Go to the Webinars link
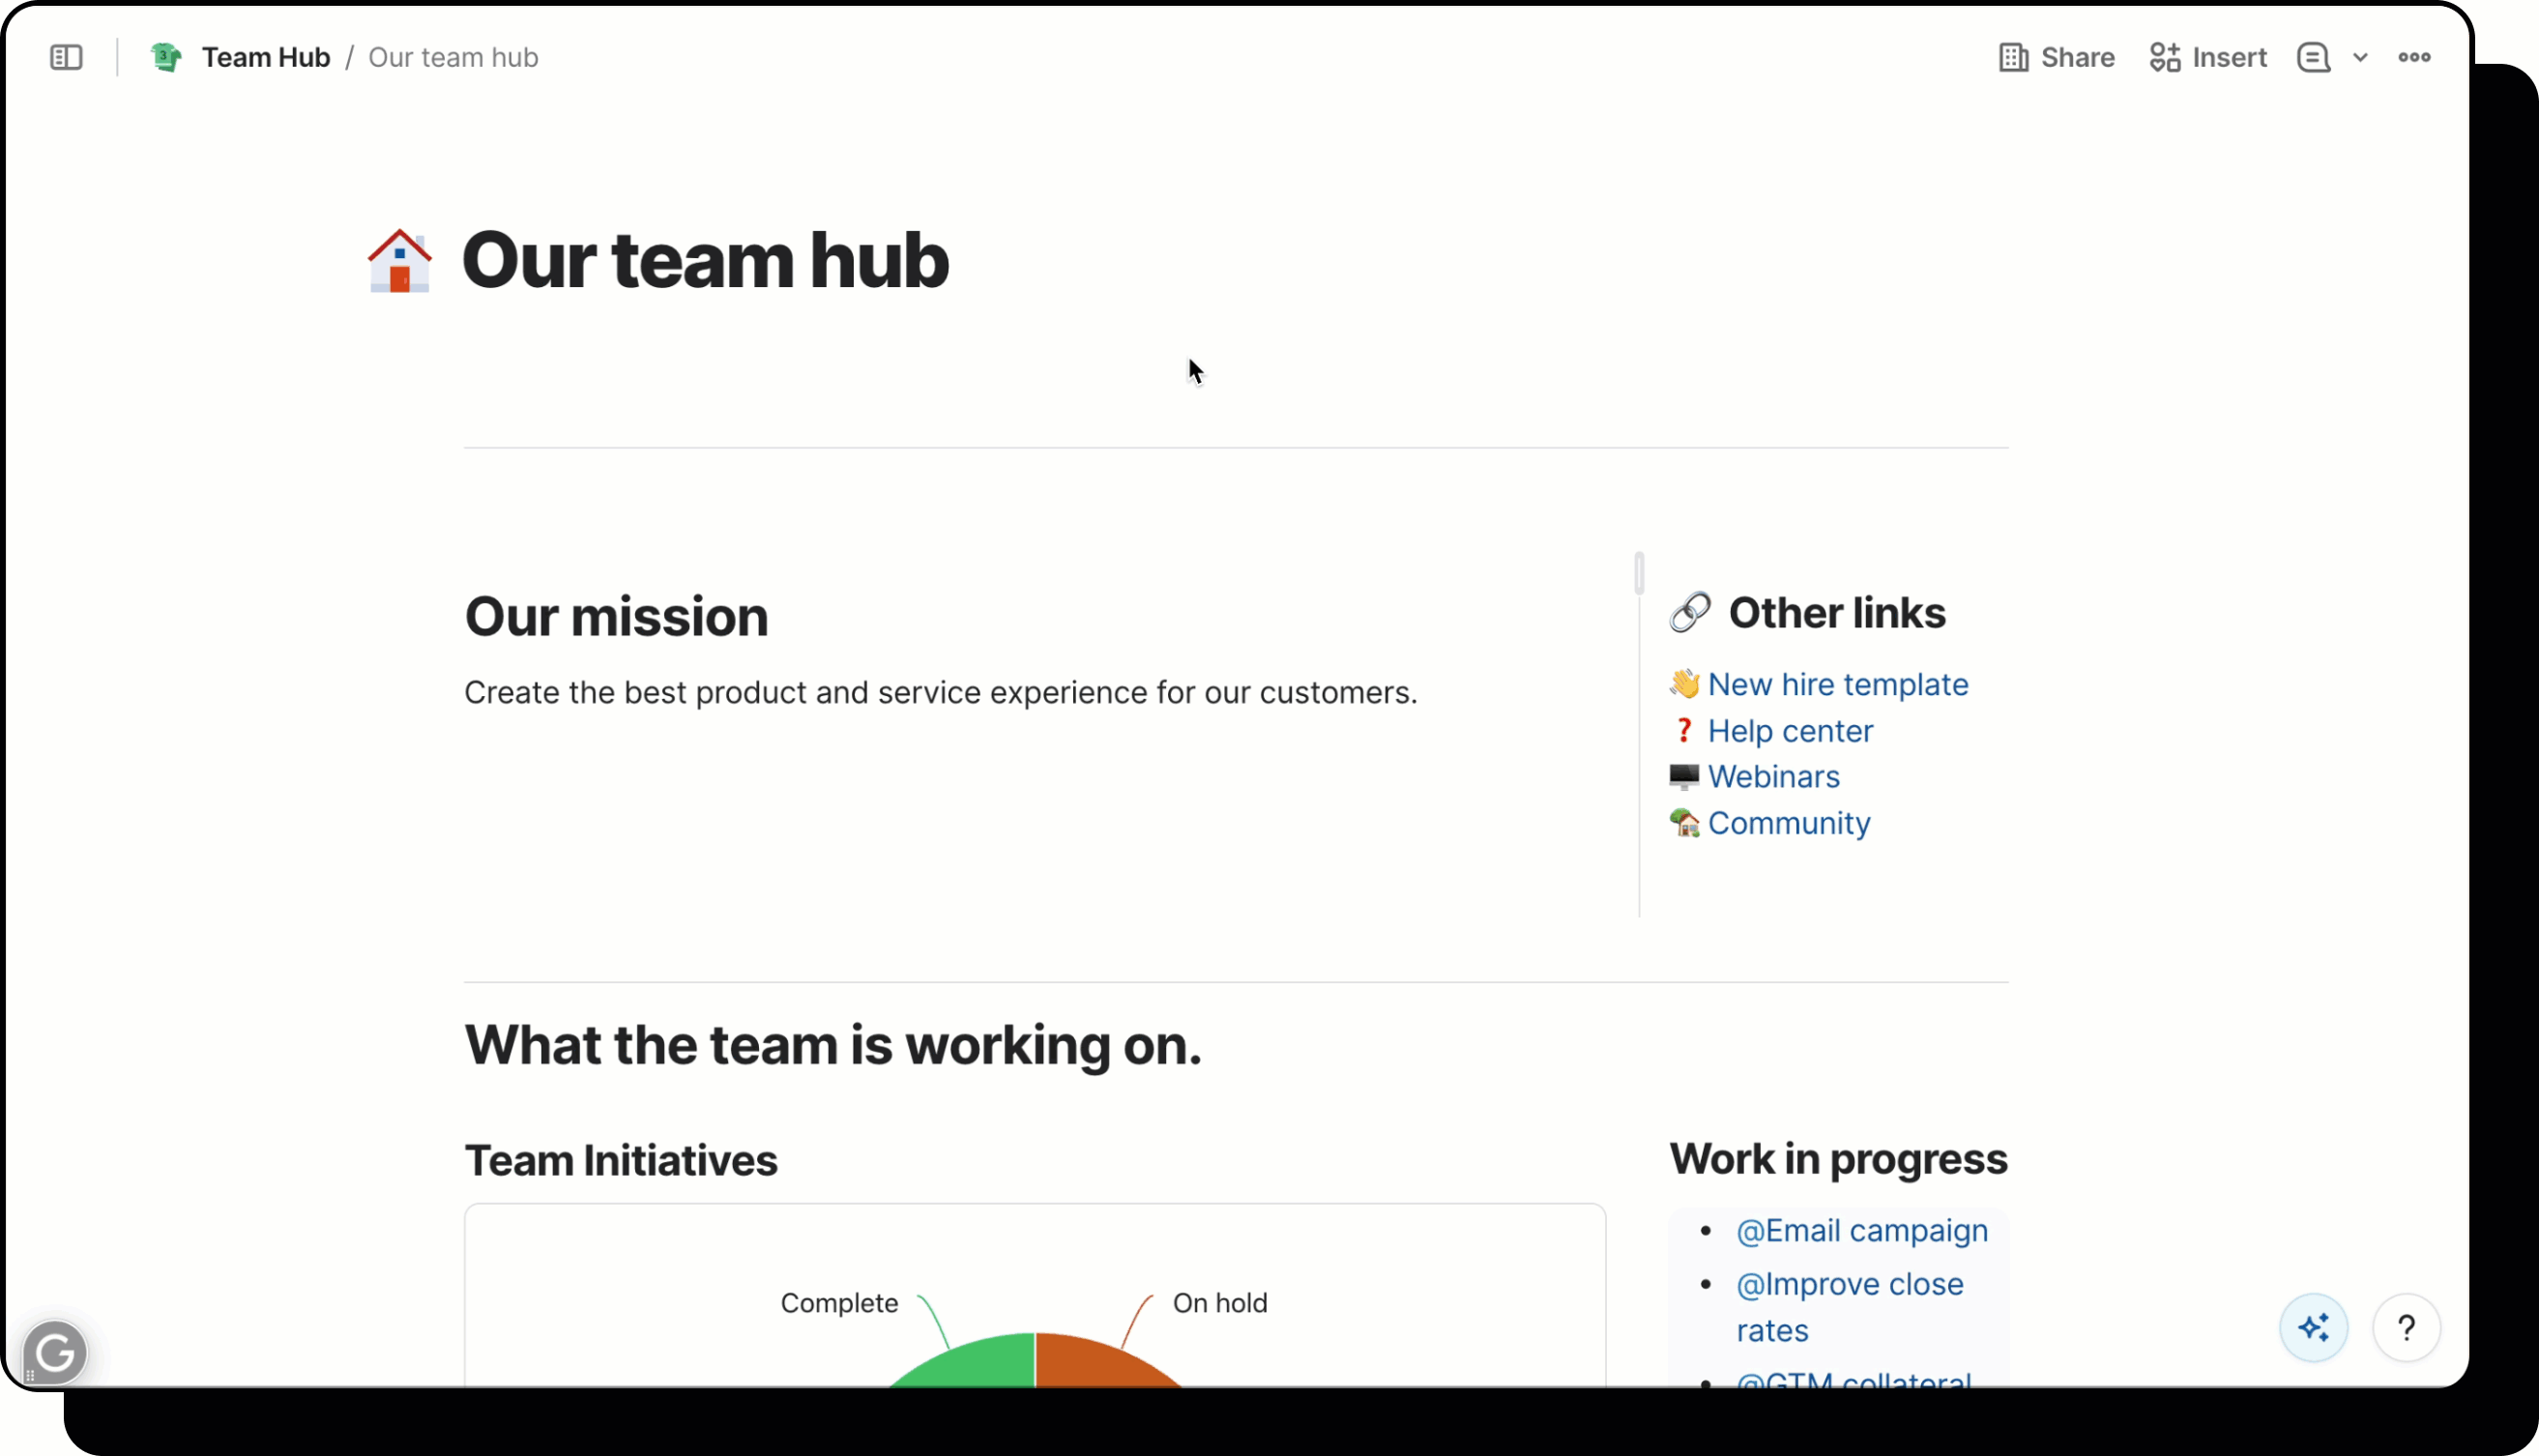The width and height of the screenshot is (2539, 1456). click(1773, 776)
